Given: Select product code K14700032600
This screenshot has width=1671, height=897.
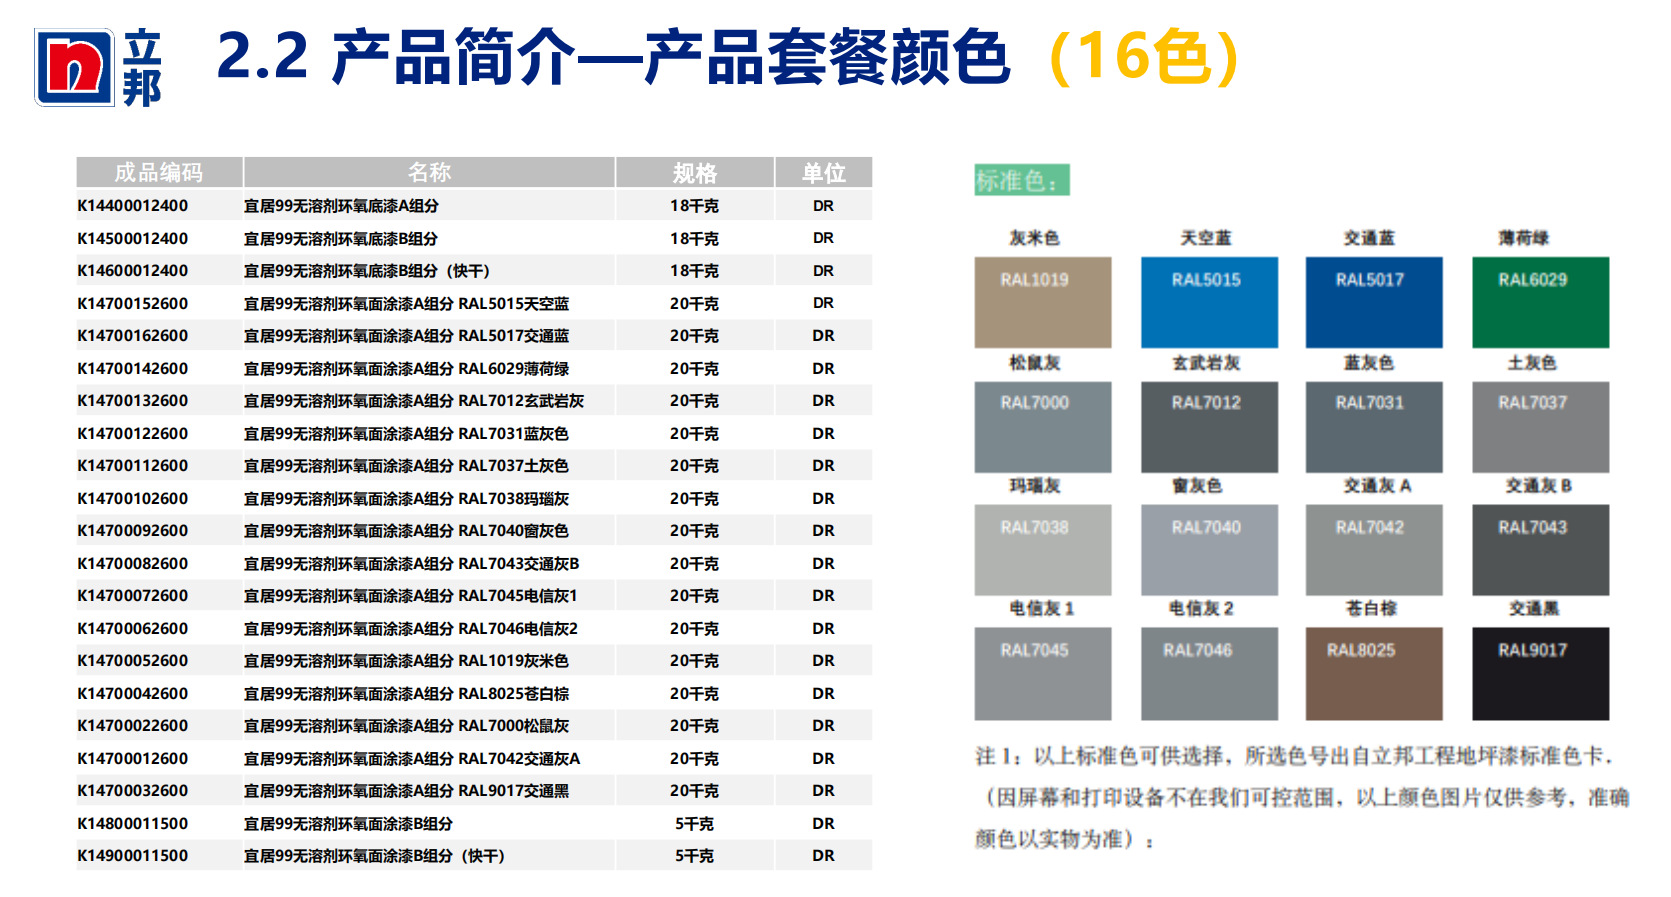Looking at the screenshot, I should pos(133,791).
